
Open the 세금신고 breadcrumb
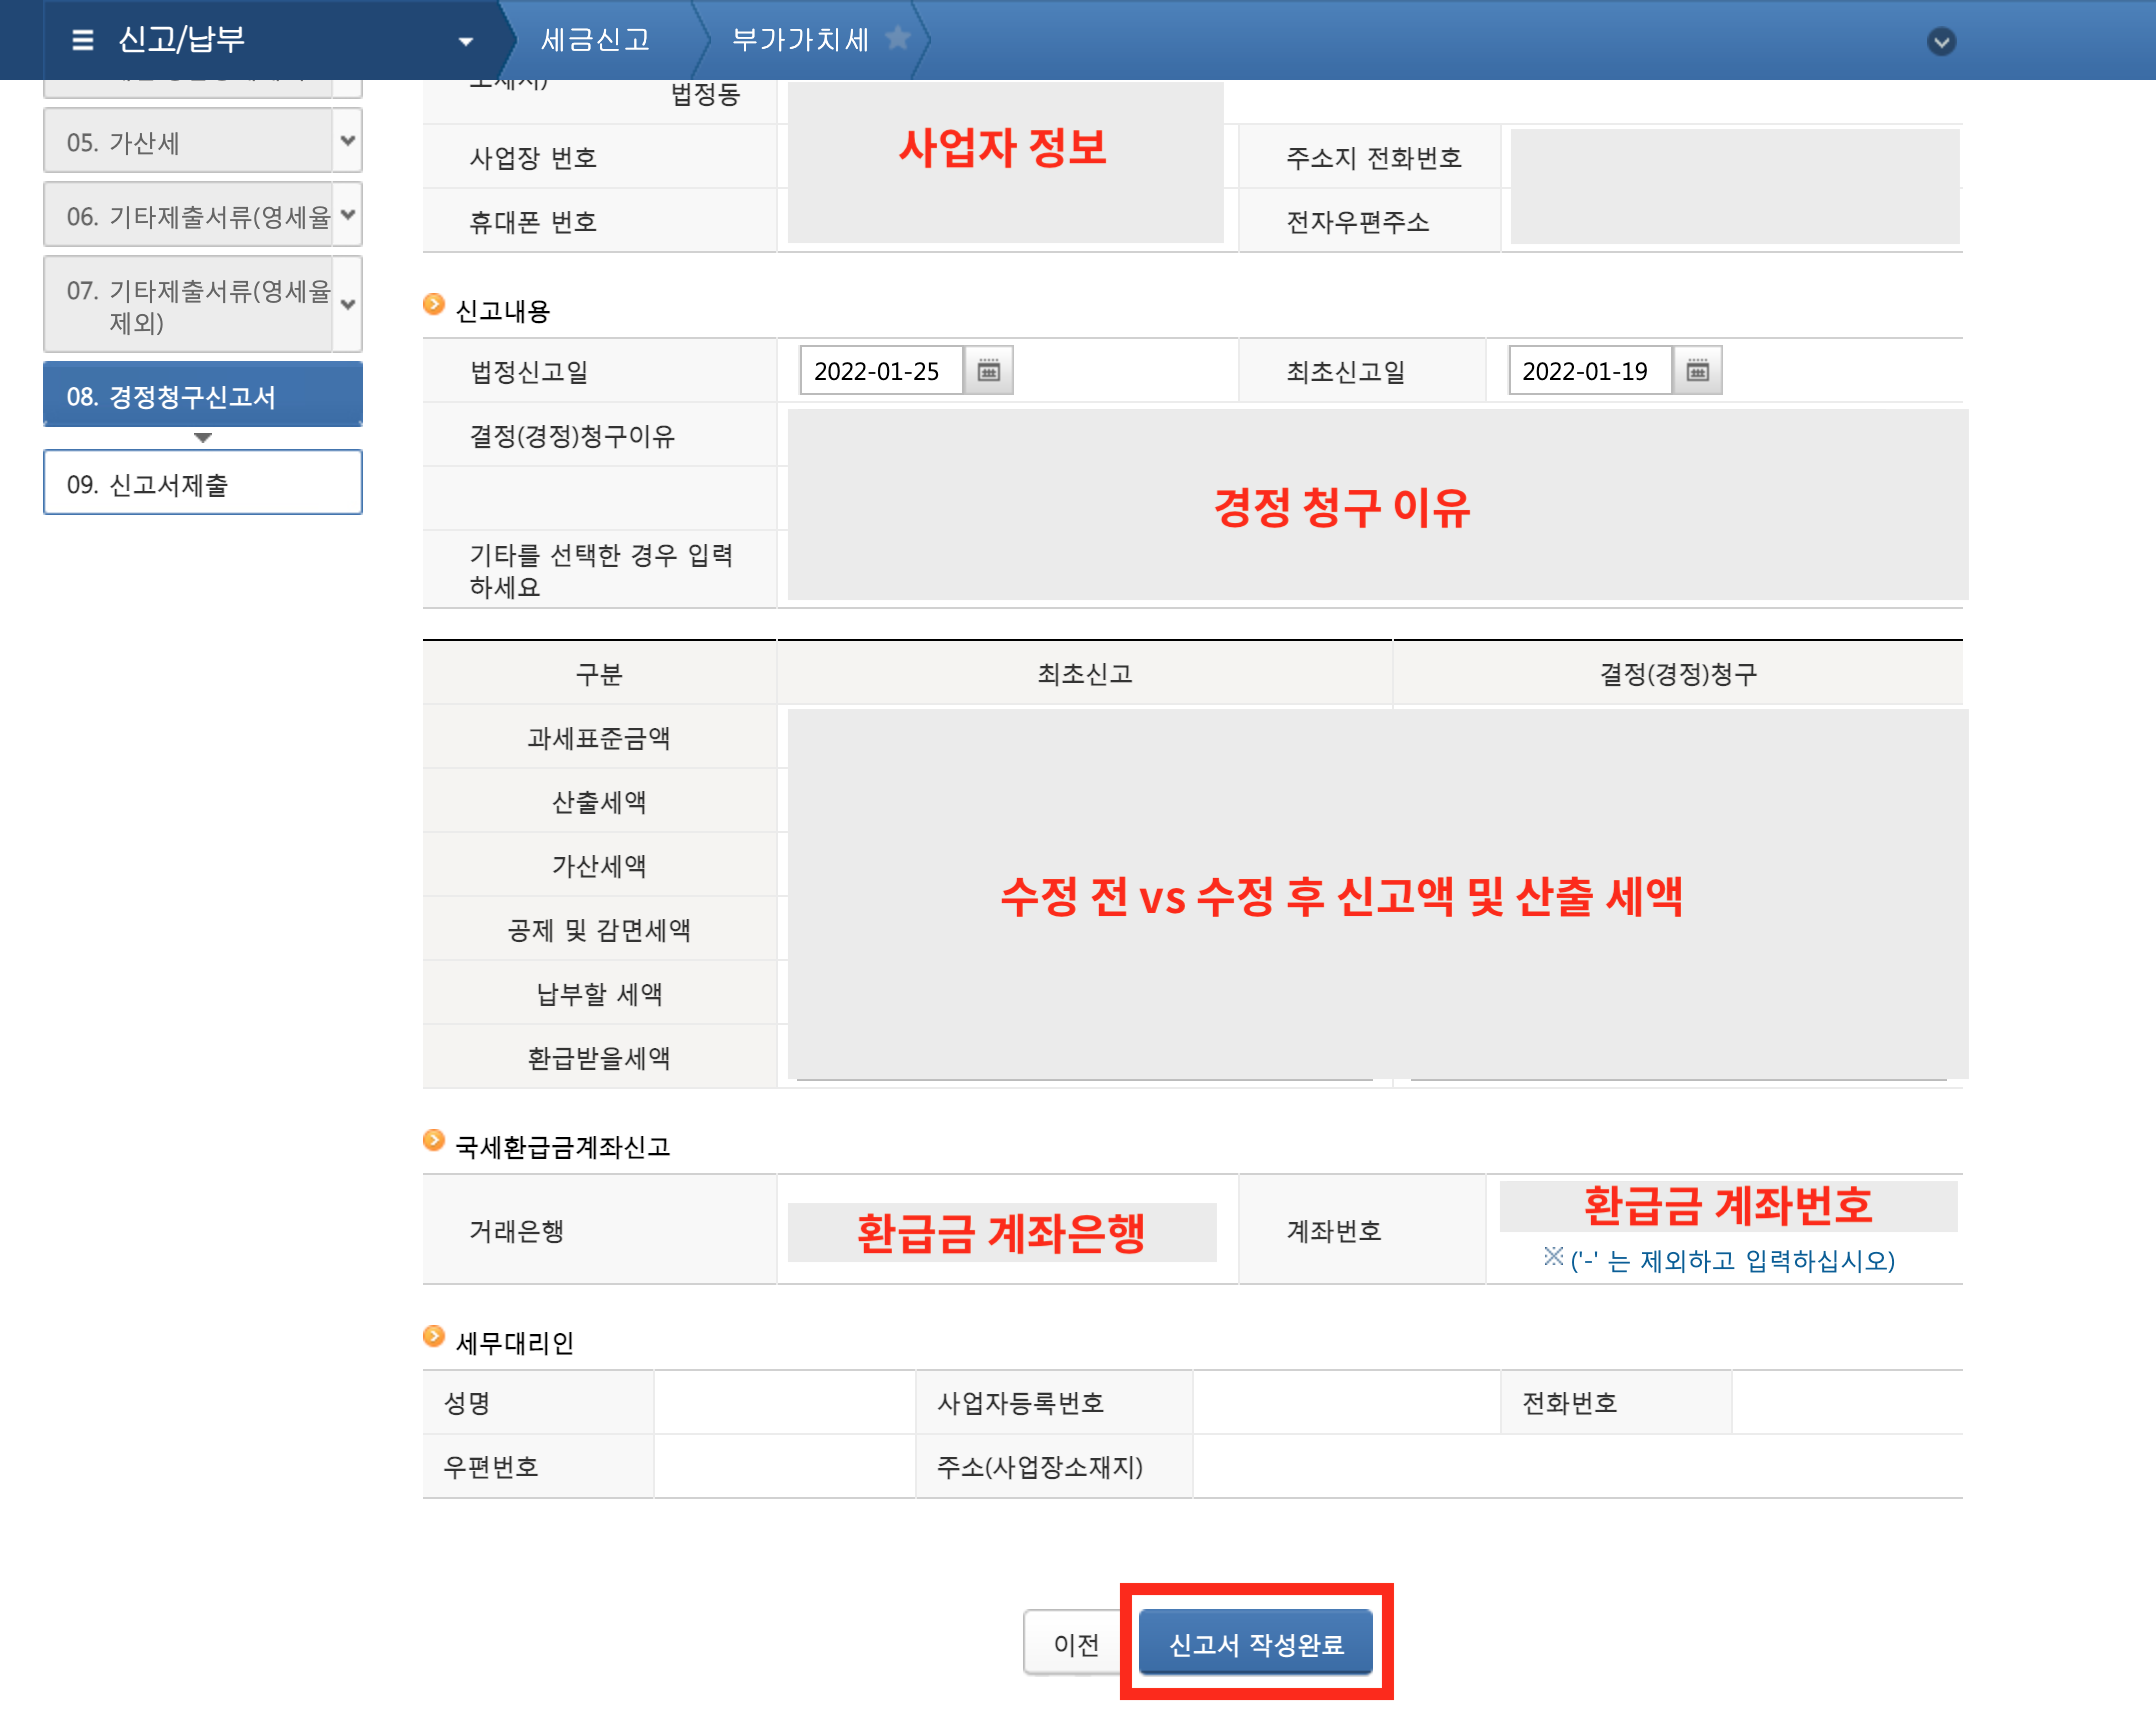[596, 40]
